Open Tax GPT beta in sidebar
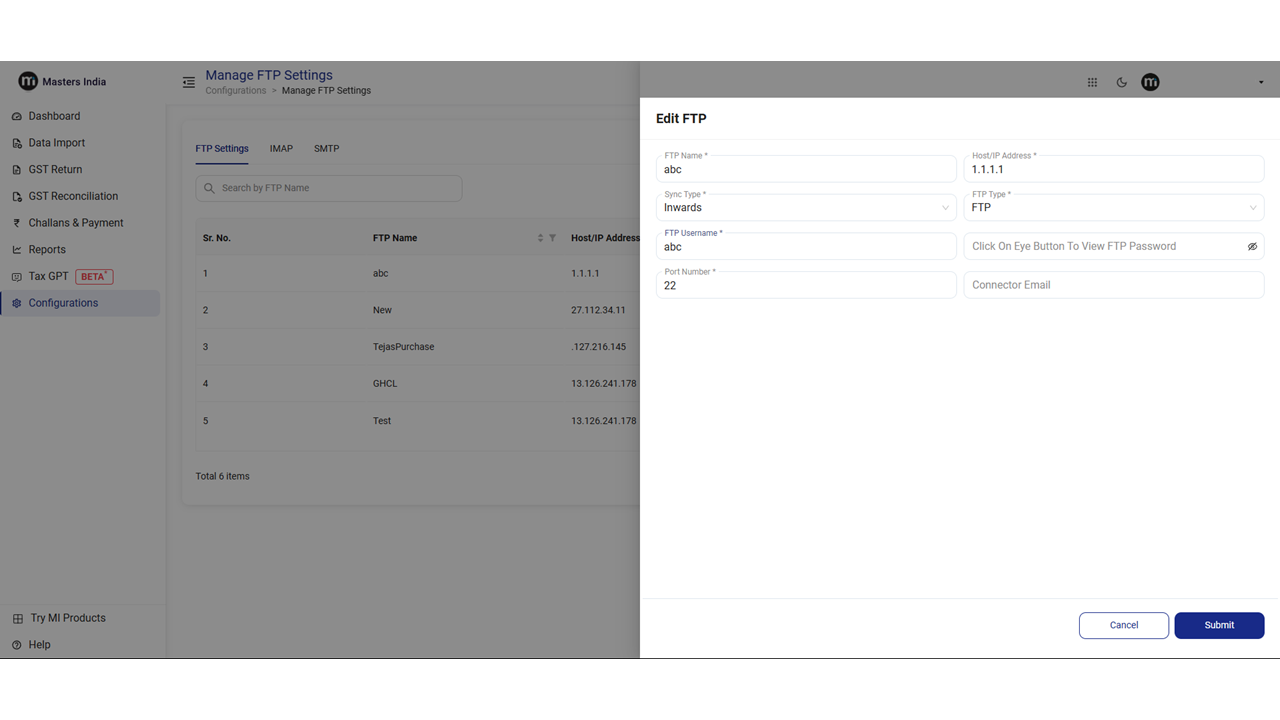The height and width of the screenshot is (720, 1280). coord(49,276)
